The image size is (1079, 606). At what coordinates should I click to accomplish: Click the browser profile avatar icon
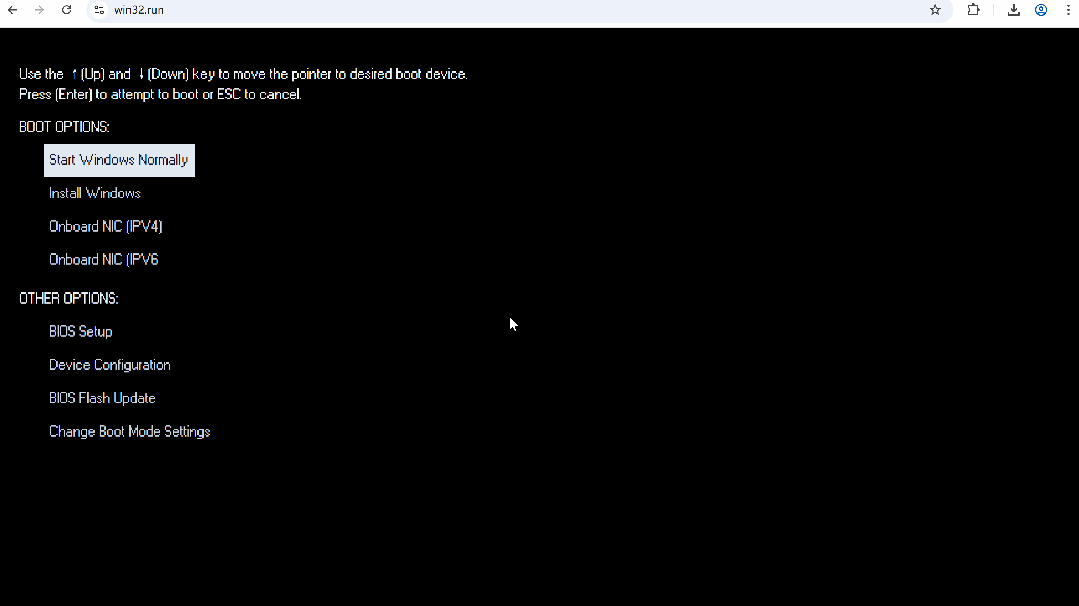pyautogui.click(x=1041, y=10)
